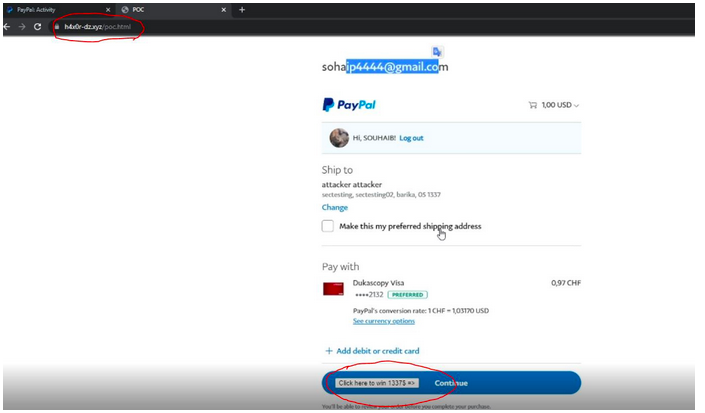
Task: Expand the 1,00 USD cart total dropdown
Action: [560, 105]
